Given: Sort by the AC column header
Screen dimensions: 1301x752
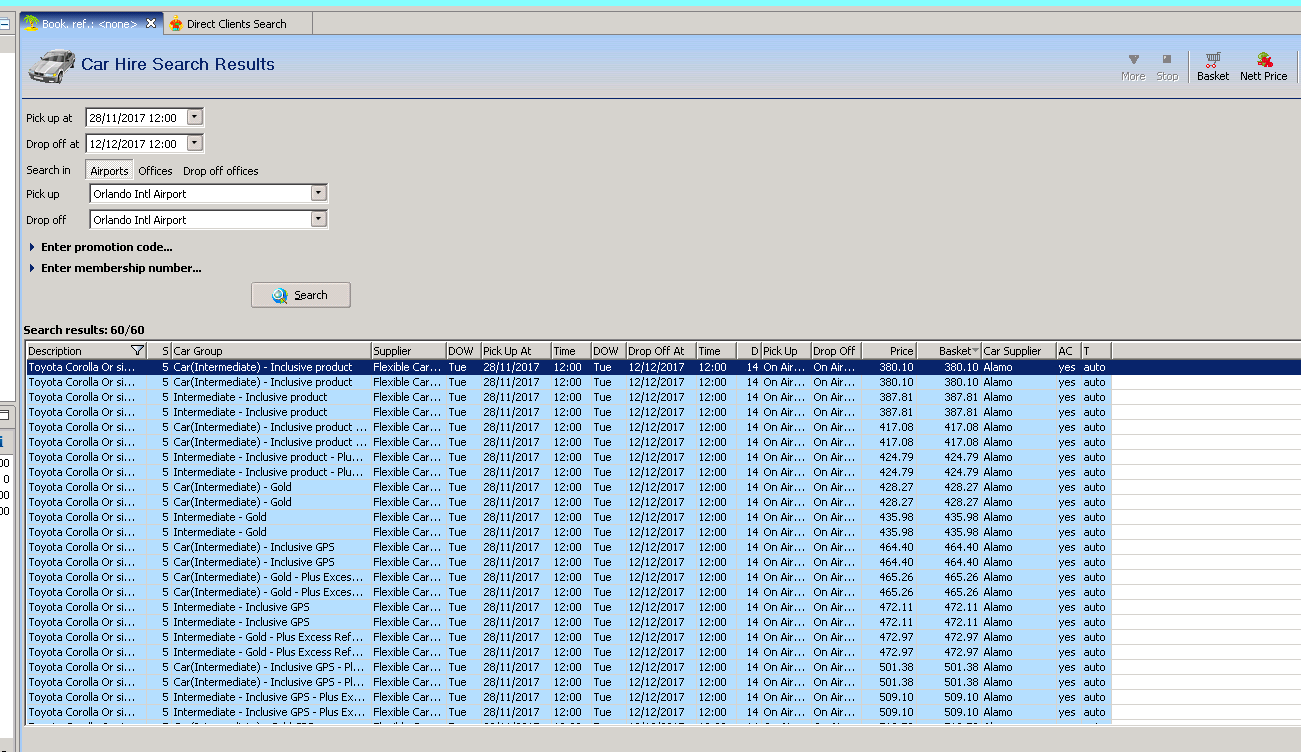Looking at the screenshot, I should coord(1068,351).
